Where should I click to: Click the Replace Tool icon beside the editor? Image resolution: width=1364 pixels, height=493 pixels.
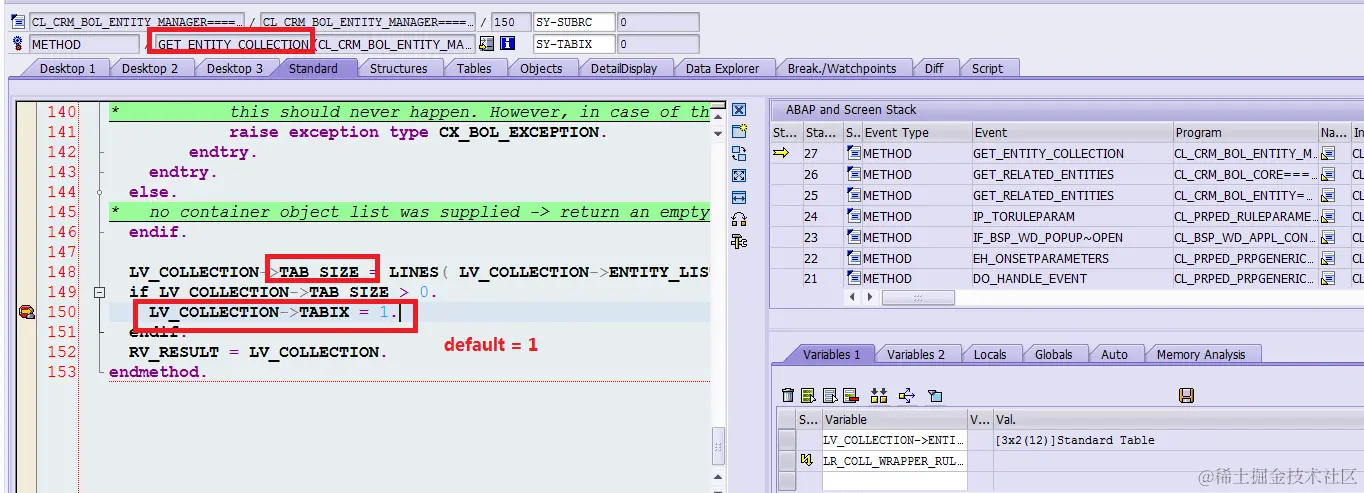740,154
